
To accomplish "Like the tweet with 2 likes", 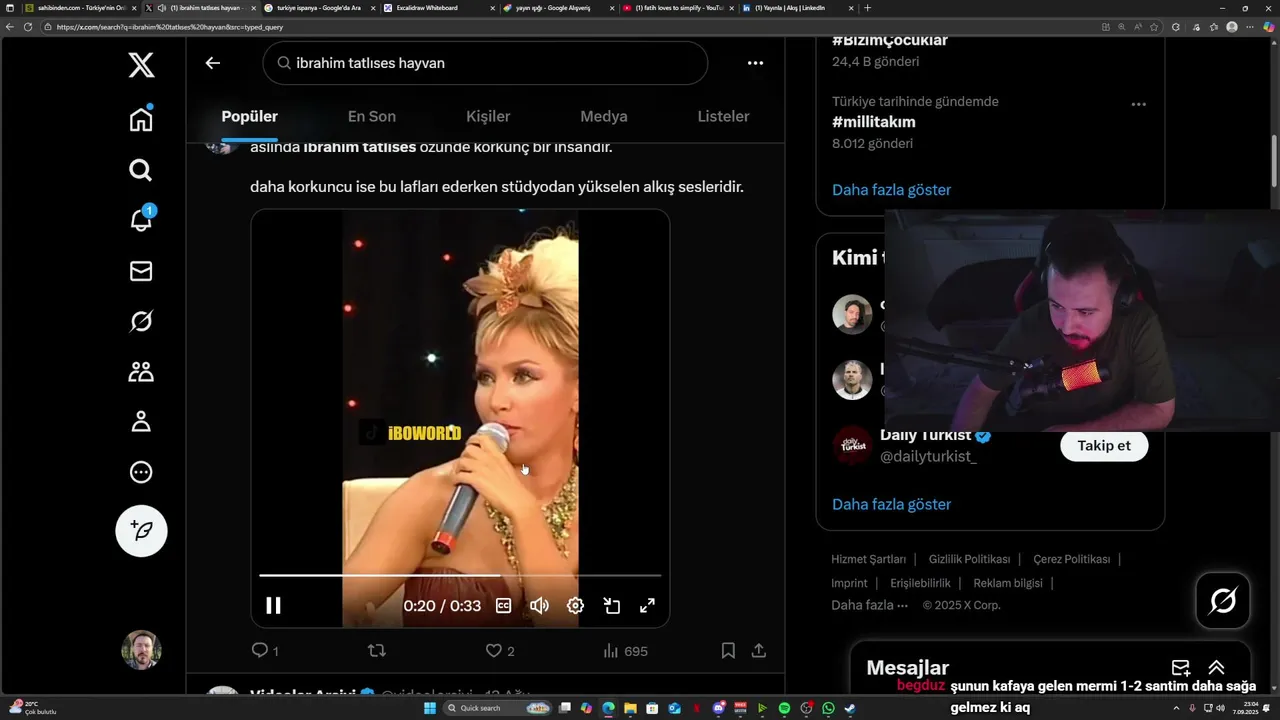I will click(500, 651).
